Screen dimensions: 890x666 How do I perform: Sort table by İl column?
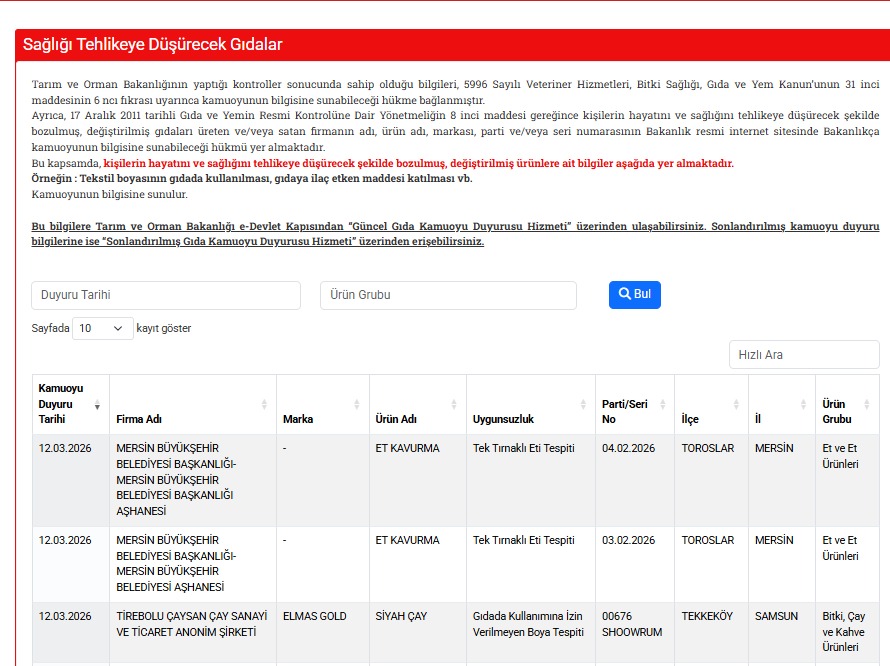click(x=781, y=404)
